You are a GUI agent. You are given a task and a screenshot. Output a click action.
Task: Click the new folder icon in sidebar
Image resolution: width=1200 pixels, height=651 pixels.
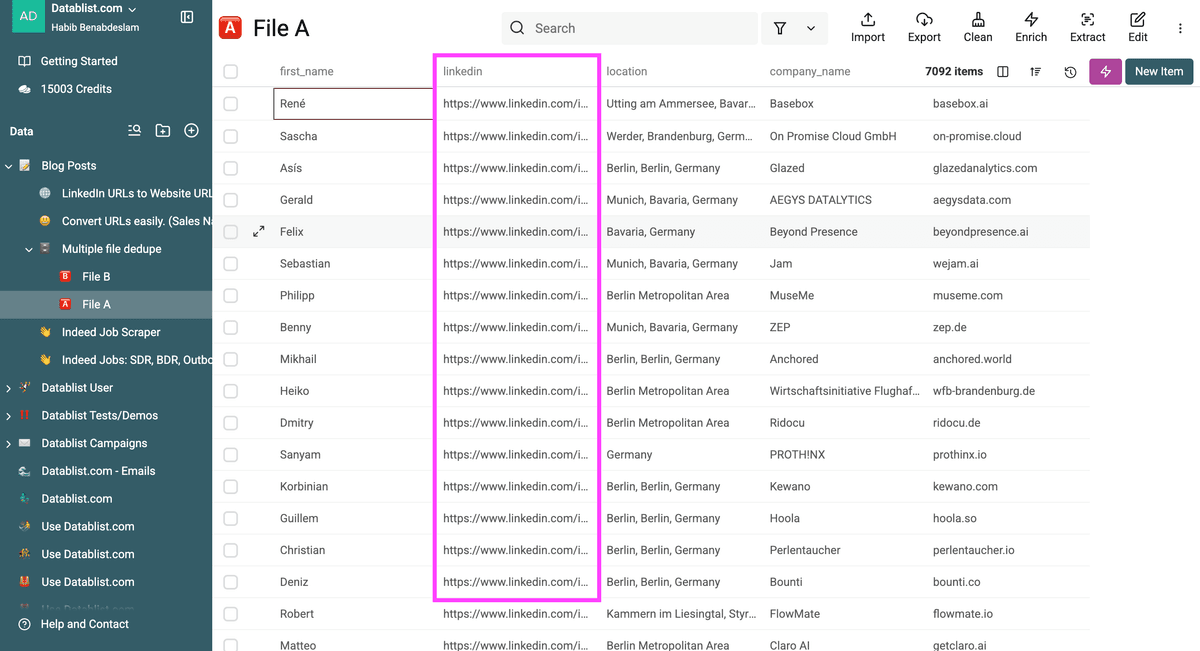click(163, 131)
